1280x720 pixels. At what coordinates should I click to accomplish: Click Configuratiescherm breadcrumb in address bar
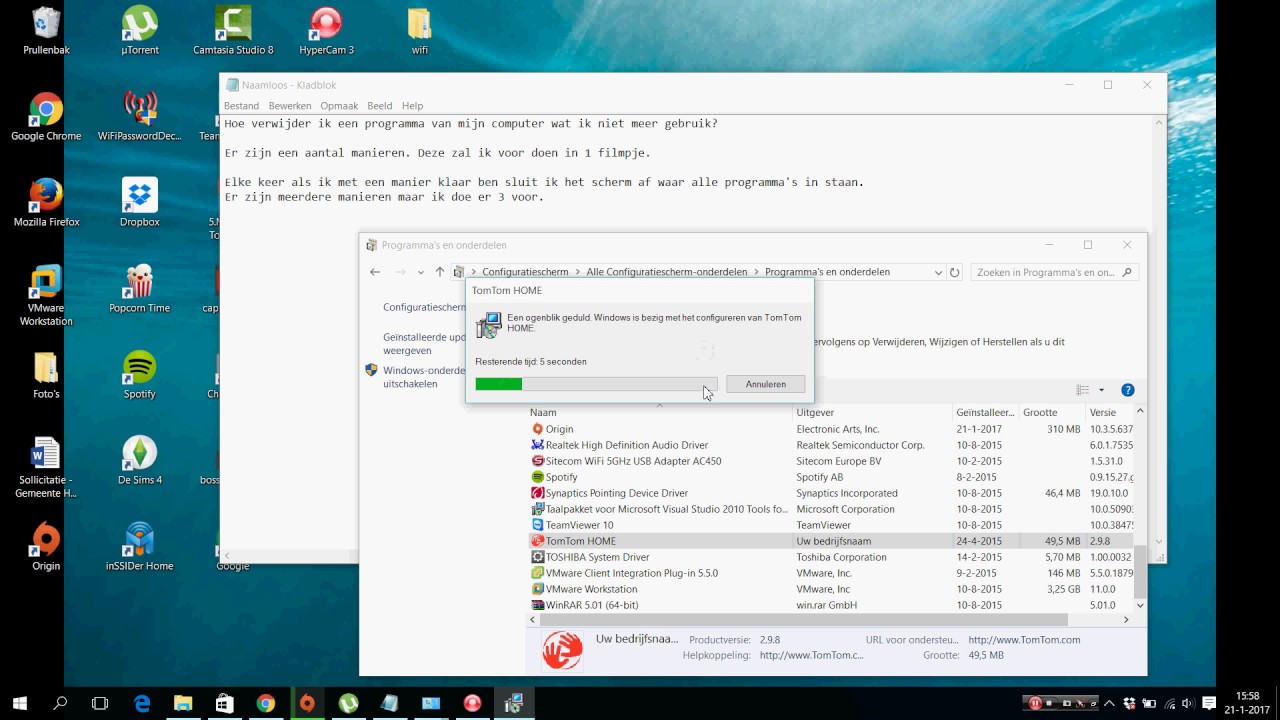tap(525, 272)
